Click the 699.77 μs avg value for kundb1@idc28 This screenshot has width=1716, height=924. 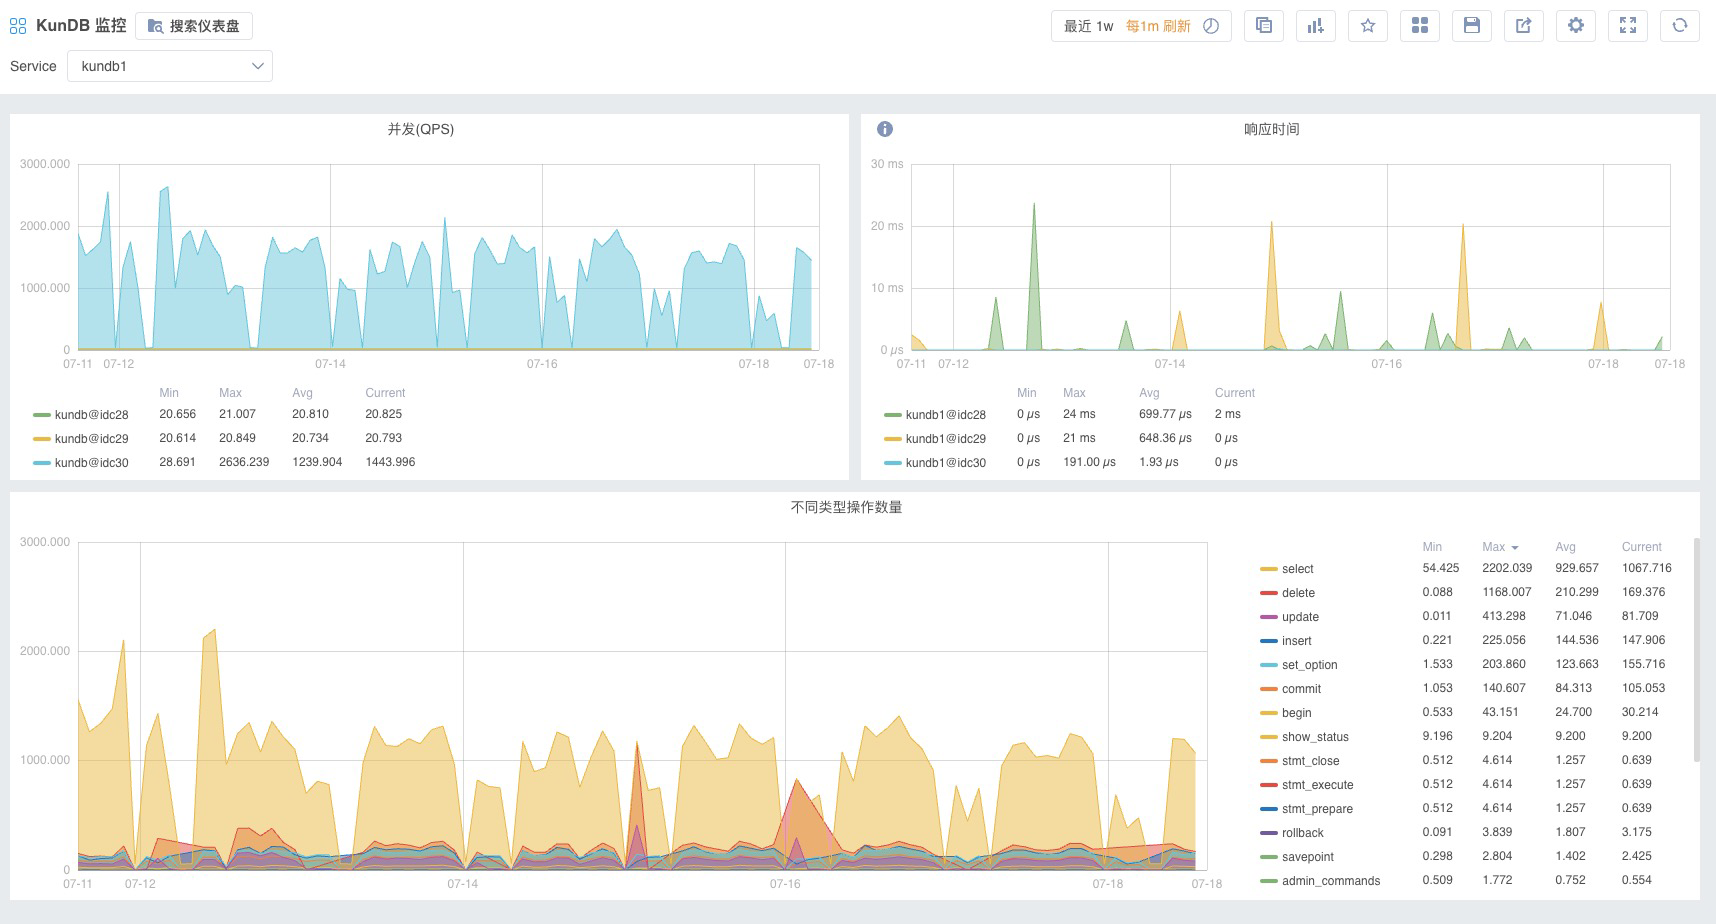(x=1165, y=414)
